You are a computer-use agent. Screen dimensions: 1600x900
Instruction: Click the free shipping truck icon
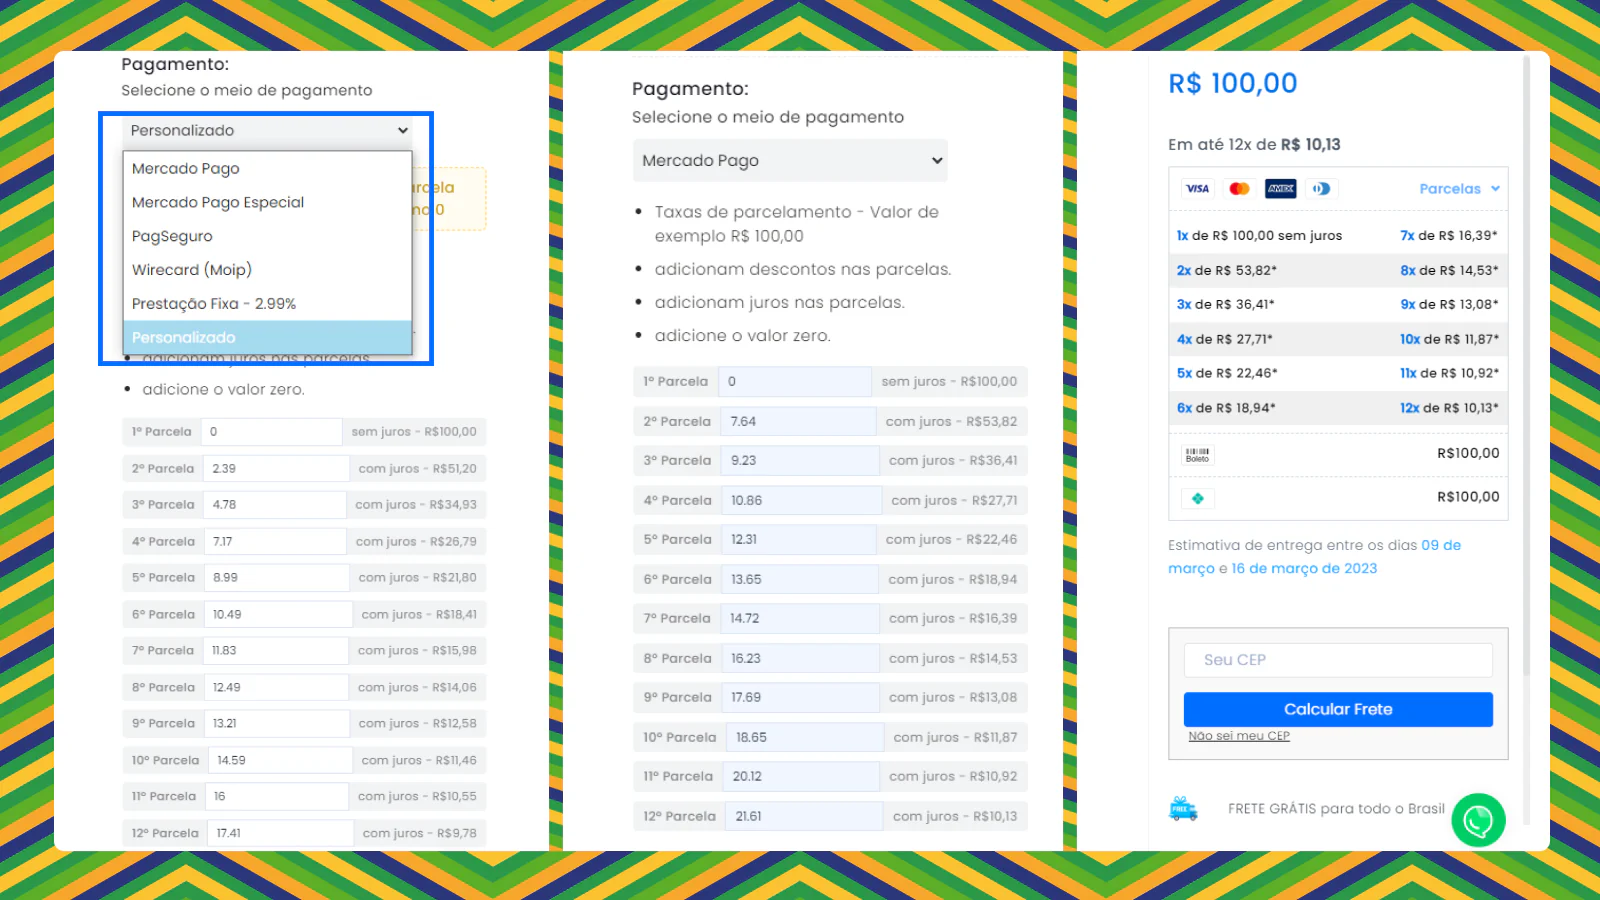1183,809
